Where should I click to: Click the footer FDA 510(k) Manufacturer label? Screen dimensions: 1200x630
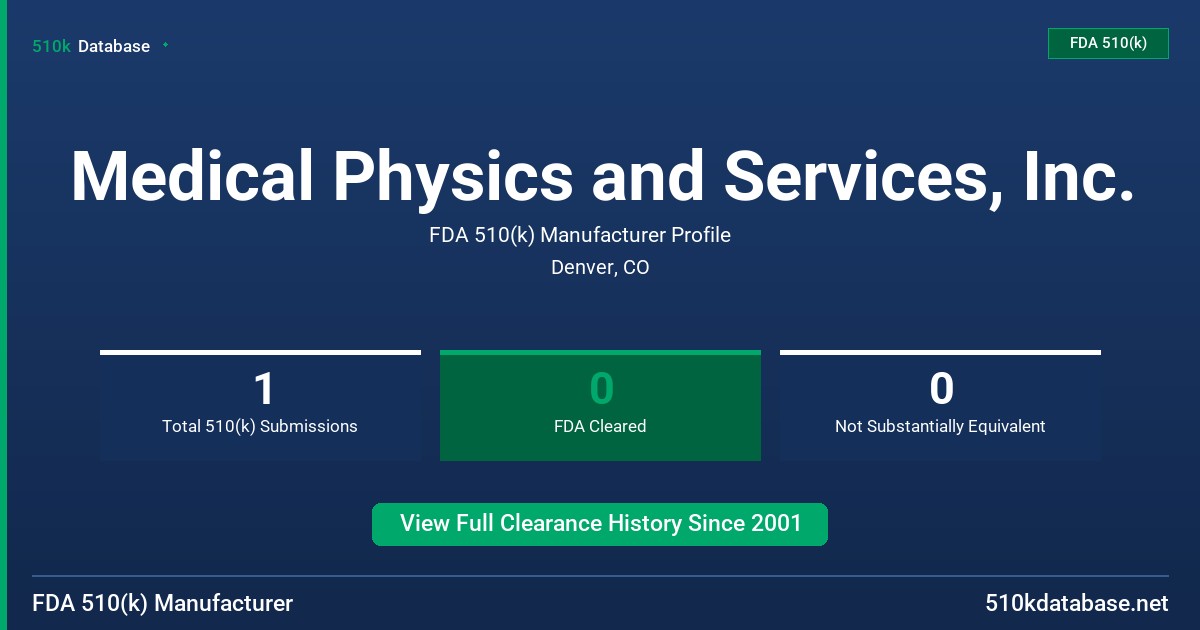pos(163,603)
